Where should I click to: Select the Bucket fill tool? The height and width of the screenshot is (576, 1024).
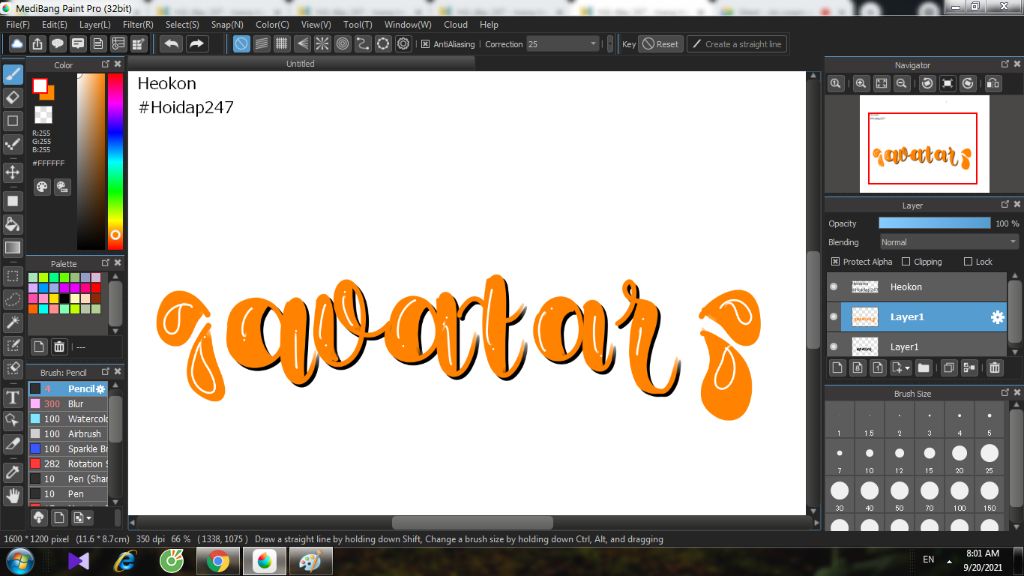pyautogui.click(x=12, y=225)
